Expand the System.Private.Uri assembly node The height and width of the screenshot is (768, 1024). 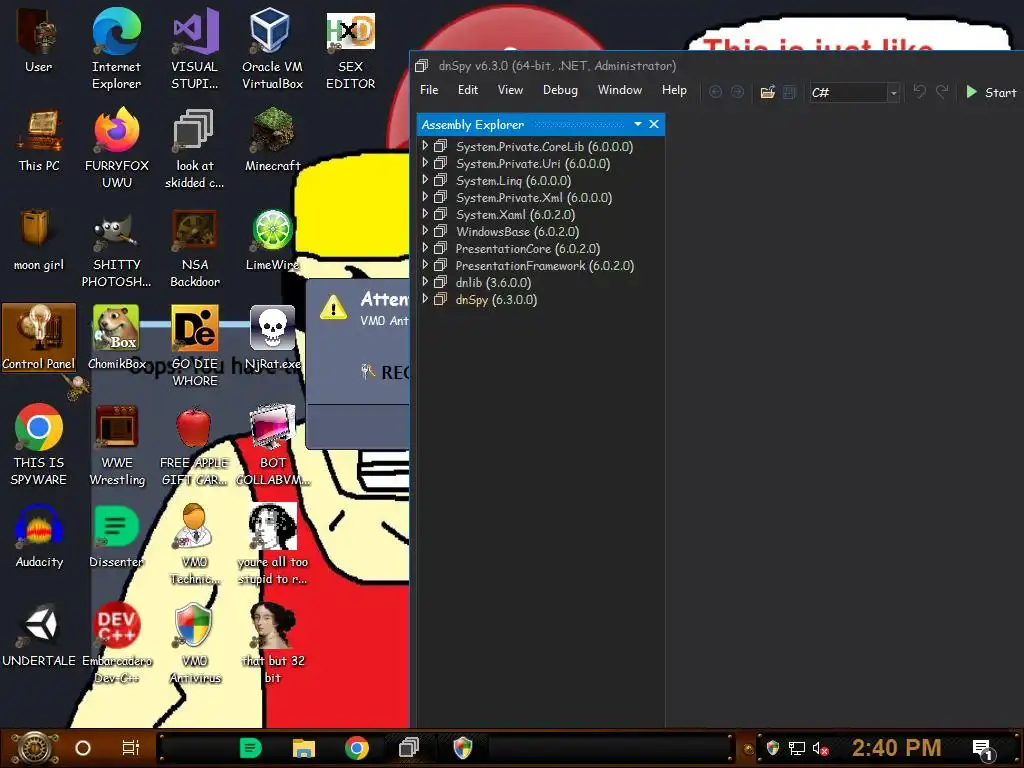click(x=425, y=163)
